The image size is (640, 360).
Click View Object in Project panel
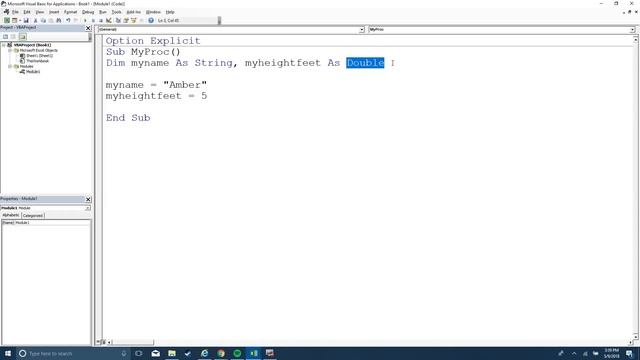click(13, 37)
